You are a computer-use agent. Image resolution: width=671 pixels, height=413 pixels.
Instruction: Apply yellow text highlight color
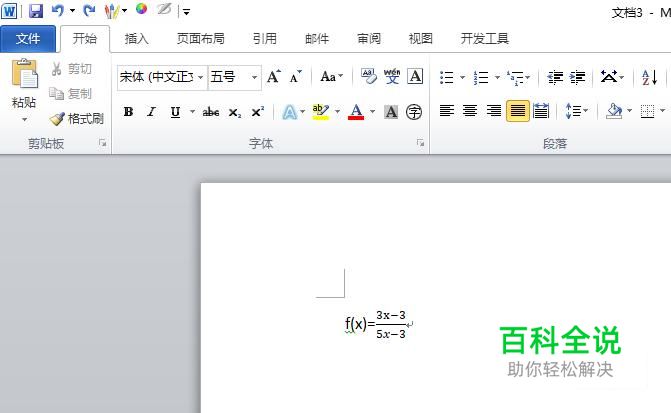tap(321, 112)
